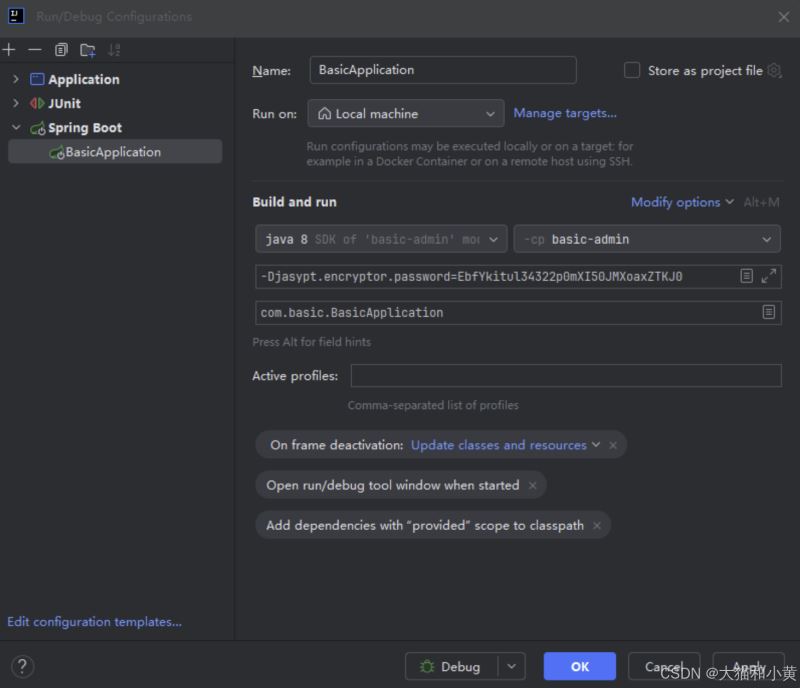Open the Modify options menu
The height and width of the screenshot is (688, 800).
pyautogui.click(x=682, y=202)
